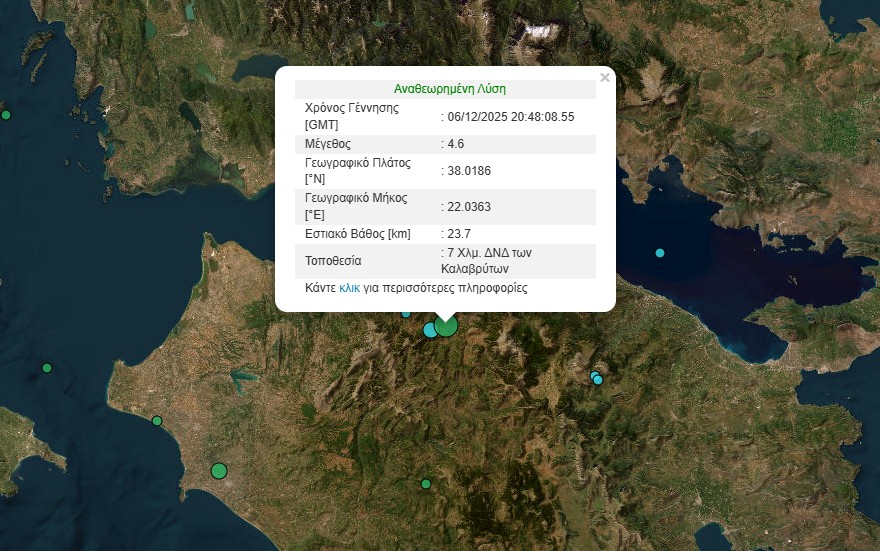Viewport: 880px width, 551px height.
Task: Select the large green marker in the southwest
Action: point(219,471)
